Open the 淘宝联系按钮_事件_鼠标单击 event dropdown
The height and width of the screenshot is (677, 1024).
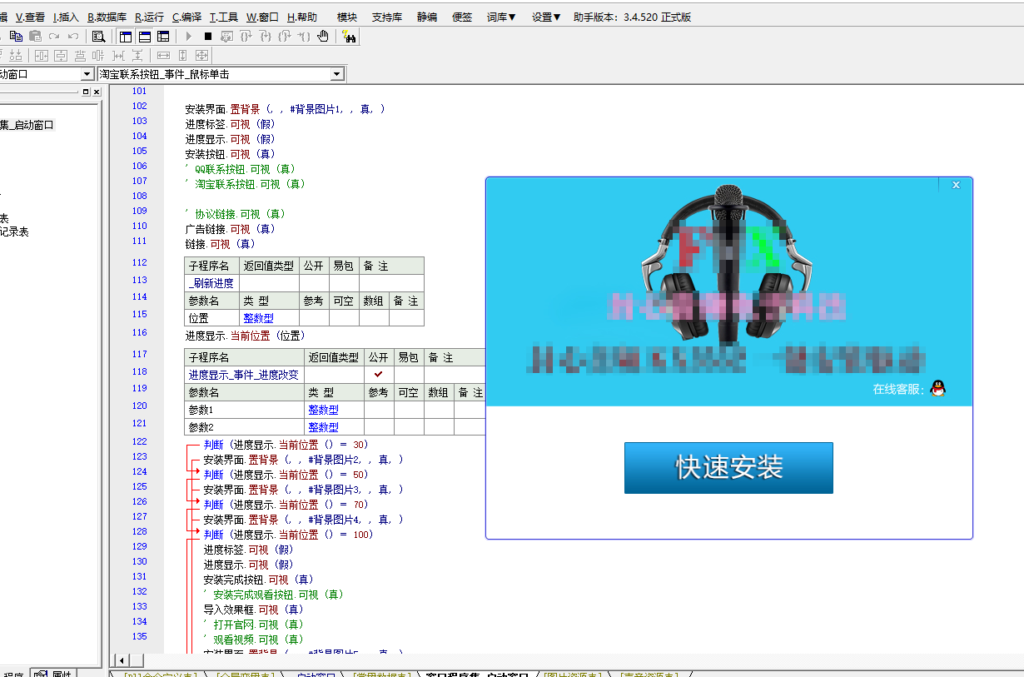coord(336,73)
